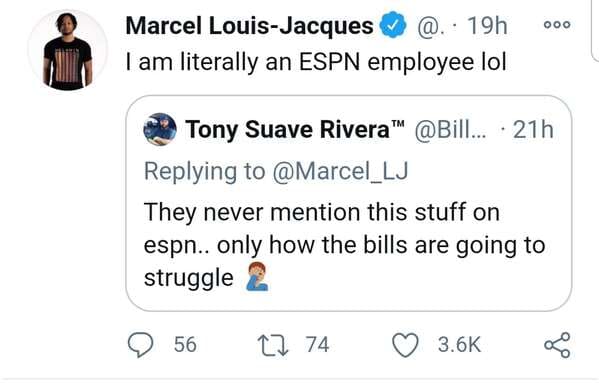This screenshot has height=383, width=599.
Task: Click the 21h timestamp on the quoted tweet
Action: (x=533, y=129)
